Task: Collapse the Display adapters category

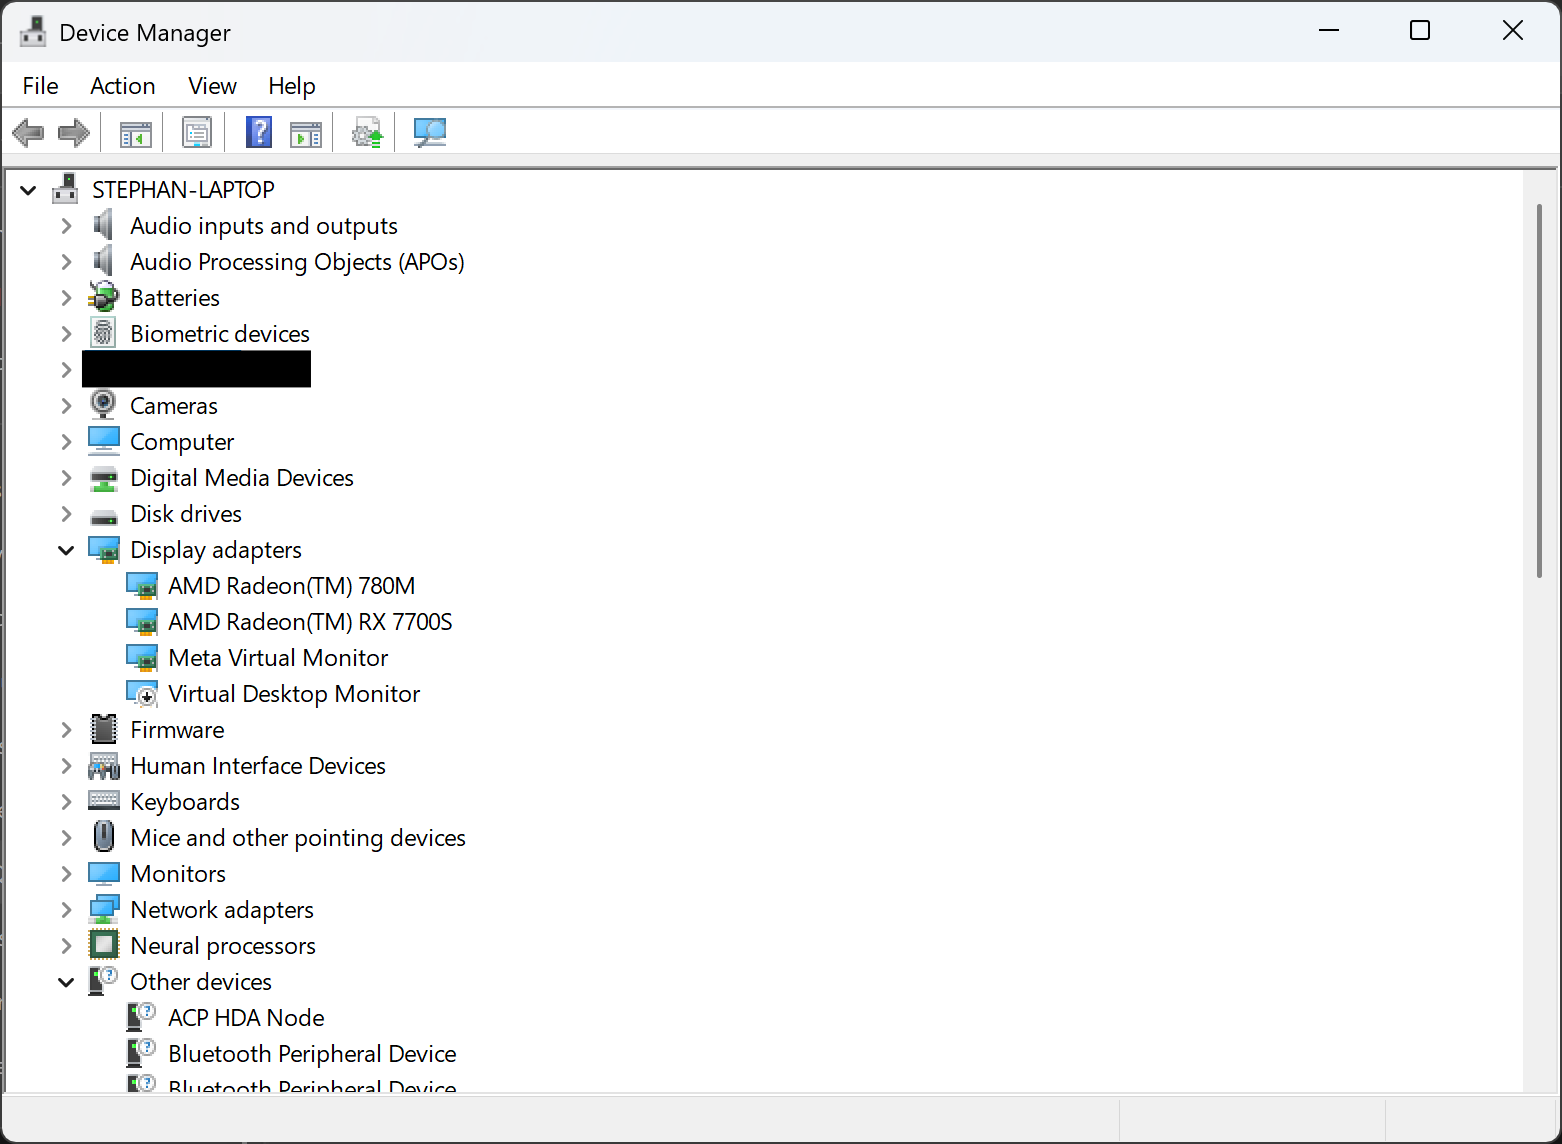Action: (66, 549)
